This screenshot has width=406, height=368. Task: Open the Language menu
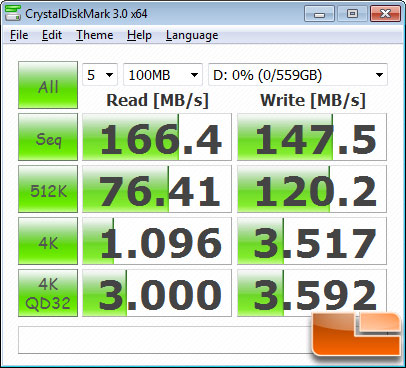(192, 35)
